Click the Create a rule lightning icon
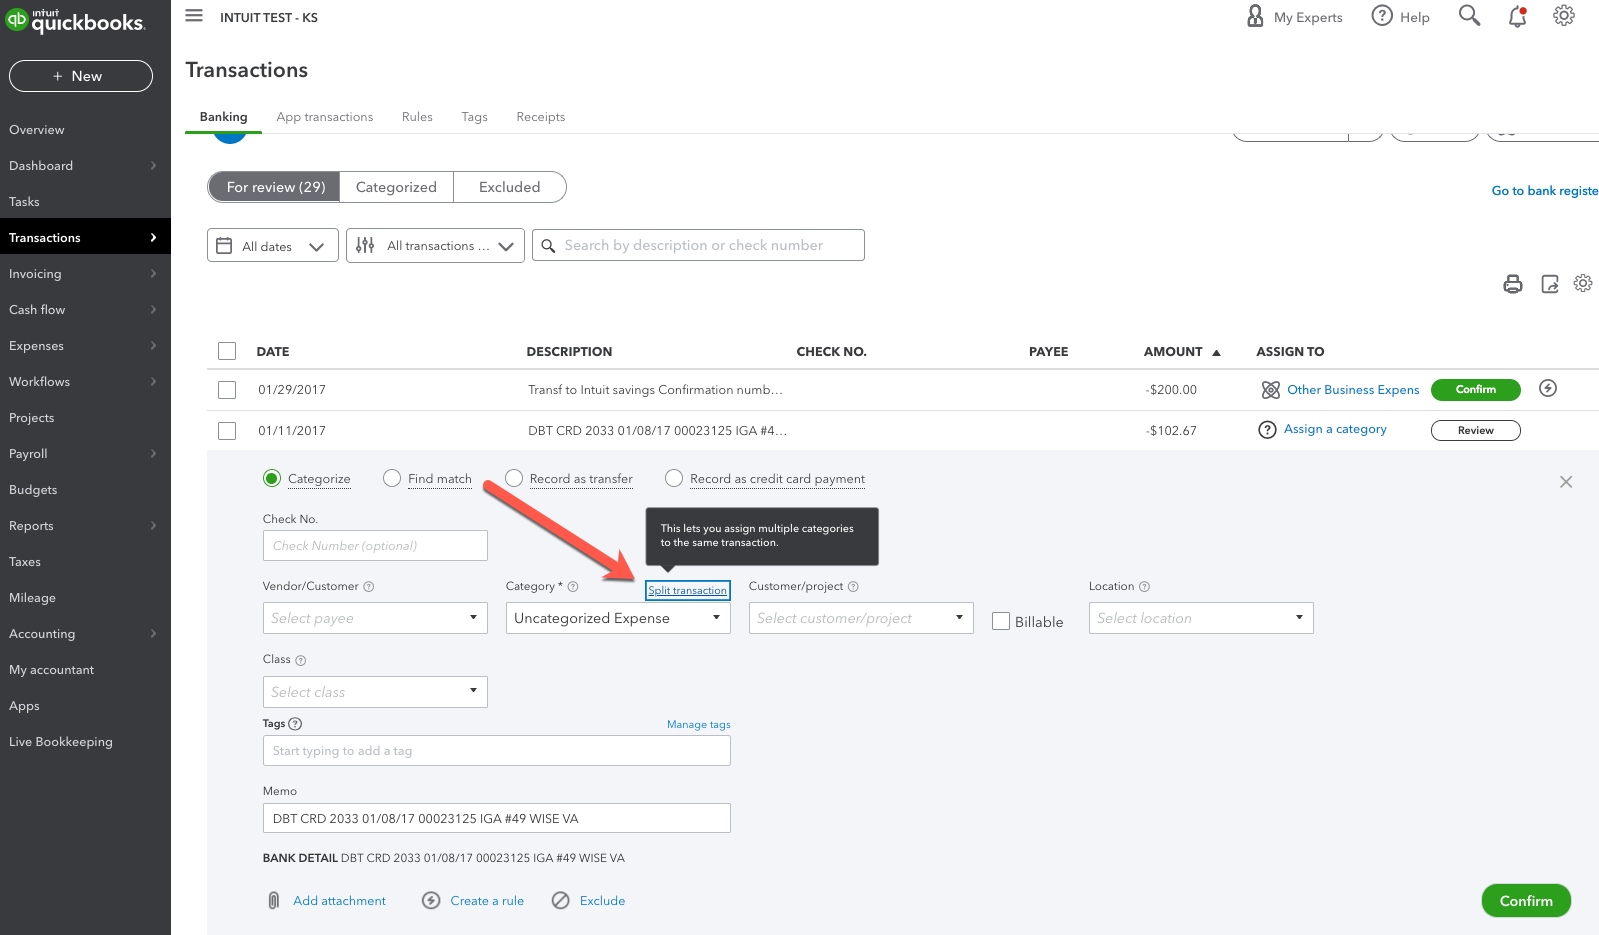The height and width of the screenshot is (935, 1599). pyautogui.click(x=431, y=901)
